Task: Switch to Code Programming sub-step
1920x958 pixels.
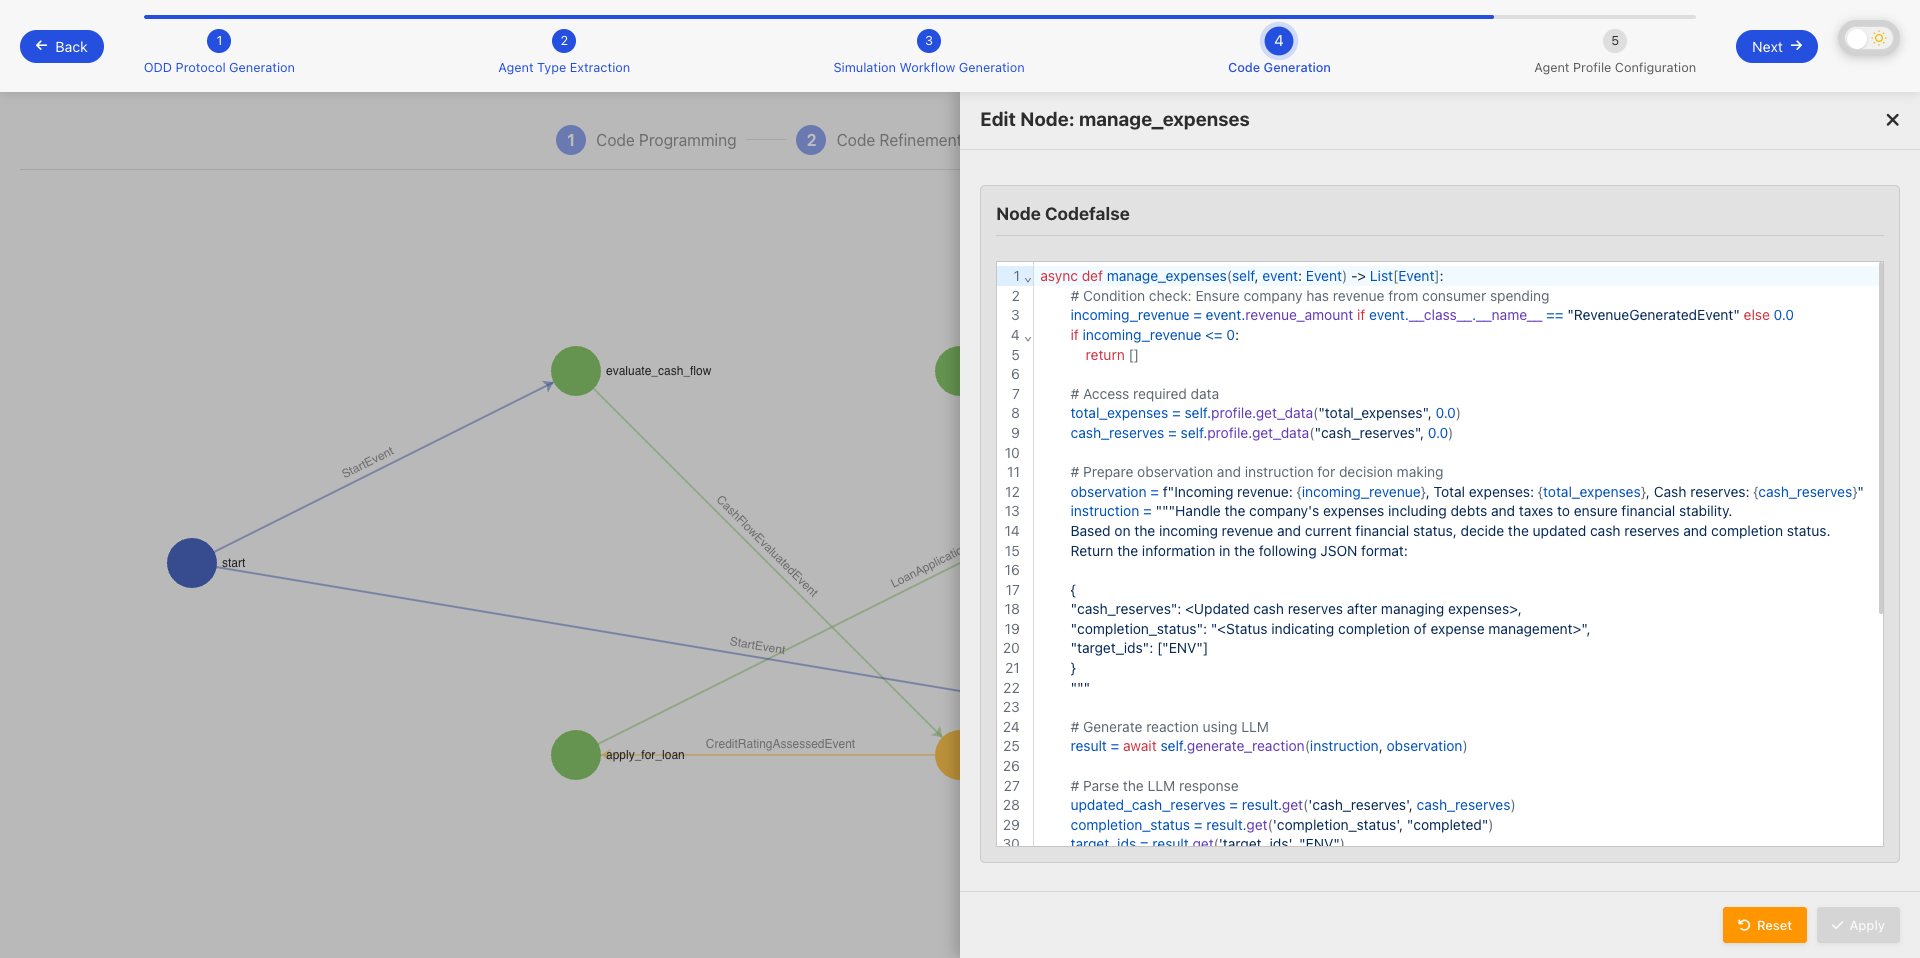Action: coord(646,140)
